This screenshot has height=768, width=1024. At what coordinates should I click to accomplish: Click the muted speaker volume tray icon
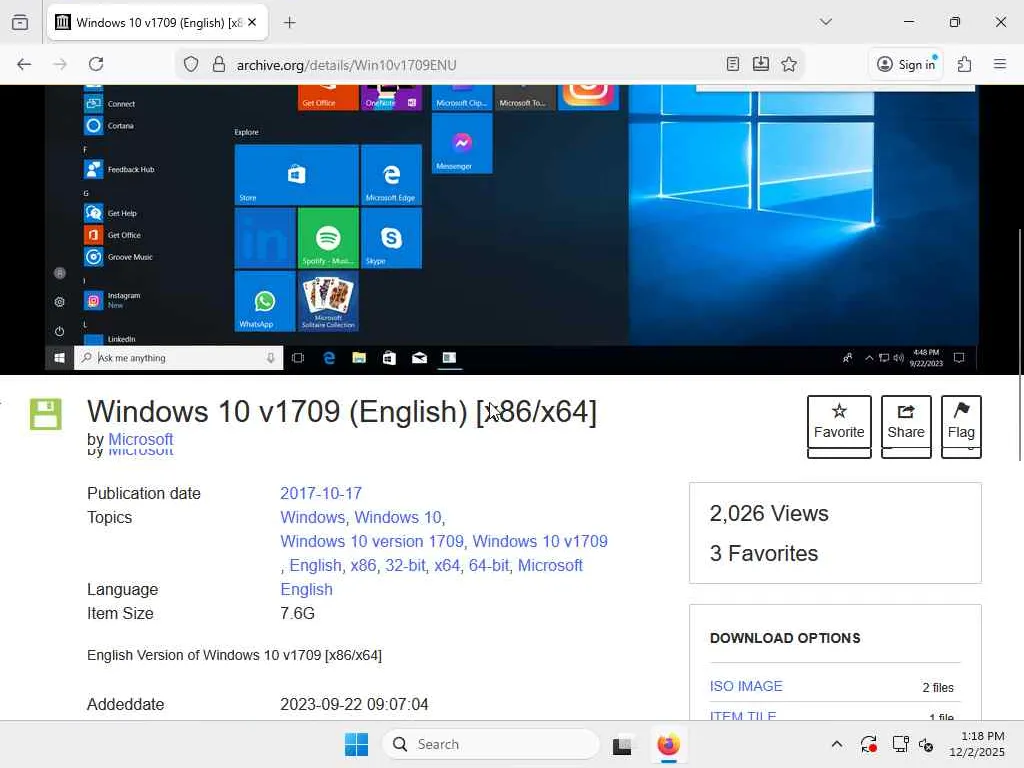(x=926, y=744)
